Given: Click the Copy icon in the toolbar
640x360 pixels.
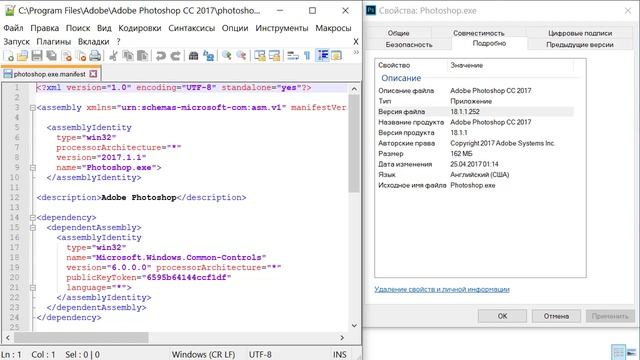Looking at the screenshot, I should click(128, 56).
